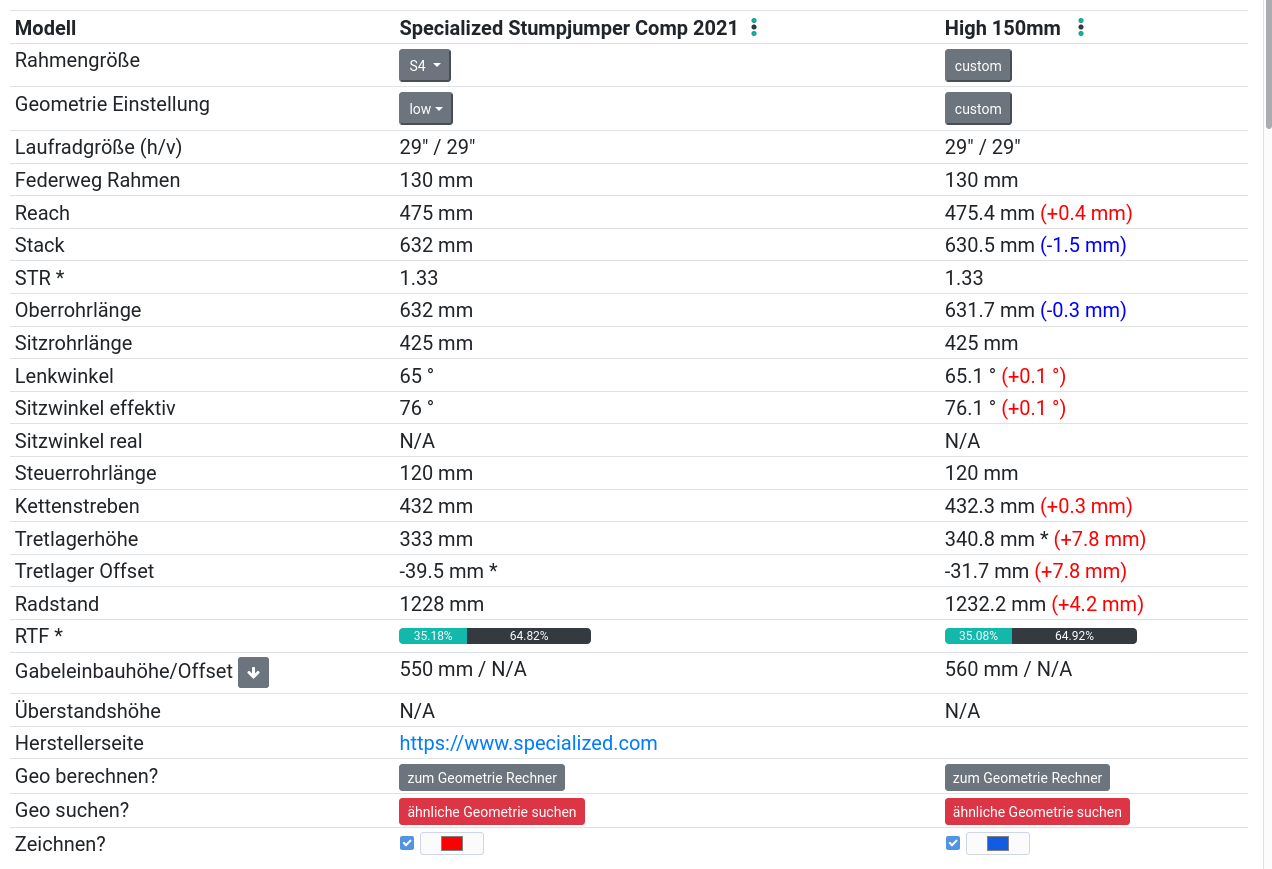The image size is (1272, 869).
Task: Open three-dot menu next to High 150mm
Action: click(x=1080, y=28)
